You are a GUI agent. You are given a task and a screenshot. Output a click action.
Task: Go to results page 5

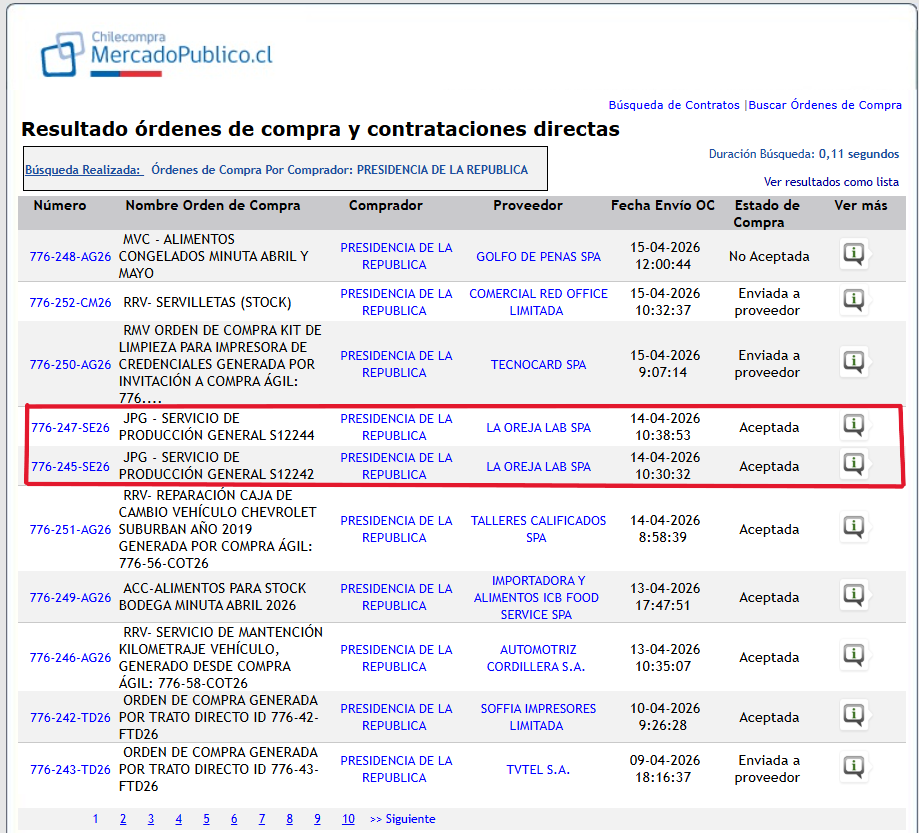206,818
